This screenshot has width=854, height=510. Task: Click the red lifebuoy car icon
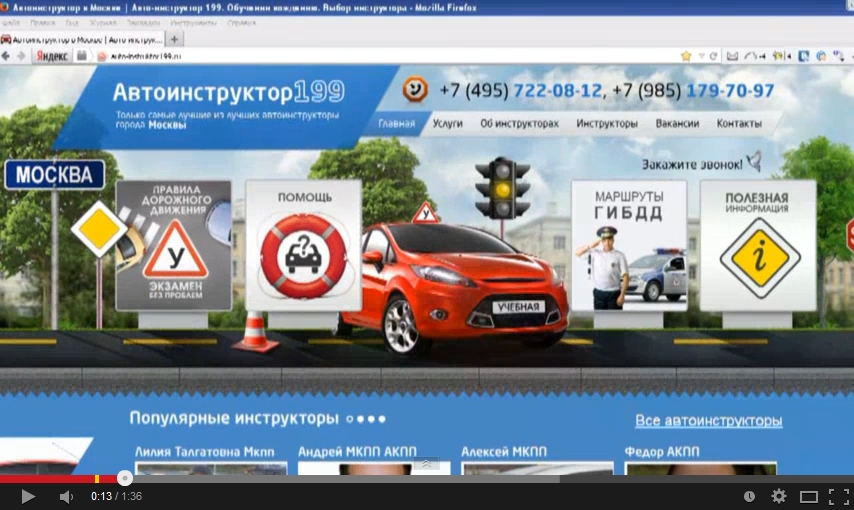(303, 256)
